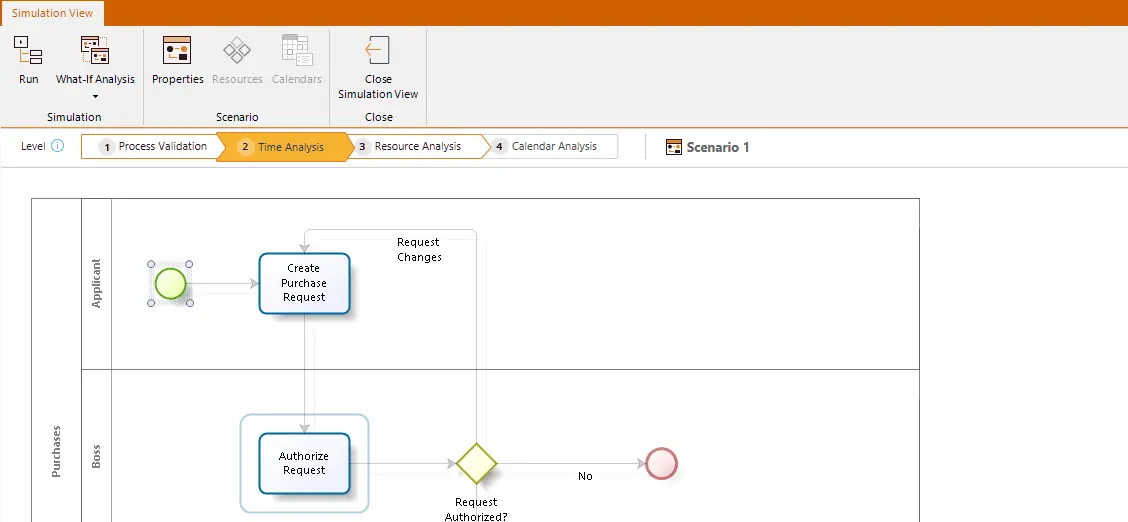Screen dimensions: 1128x522
Task: Click the Scenario 1 label
Action: (x=718, y=147)
